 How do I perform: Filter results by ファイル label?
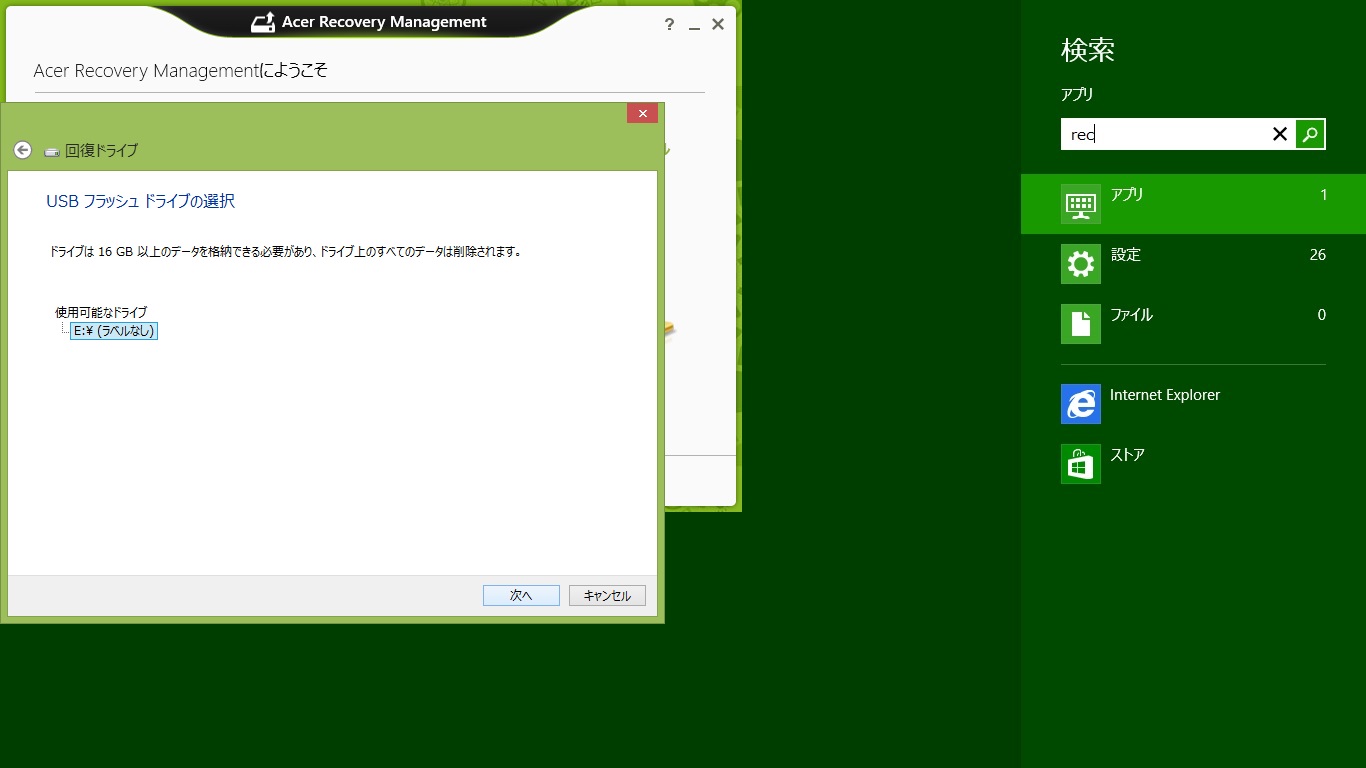pyautogui.click(x=1131, y=315)
